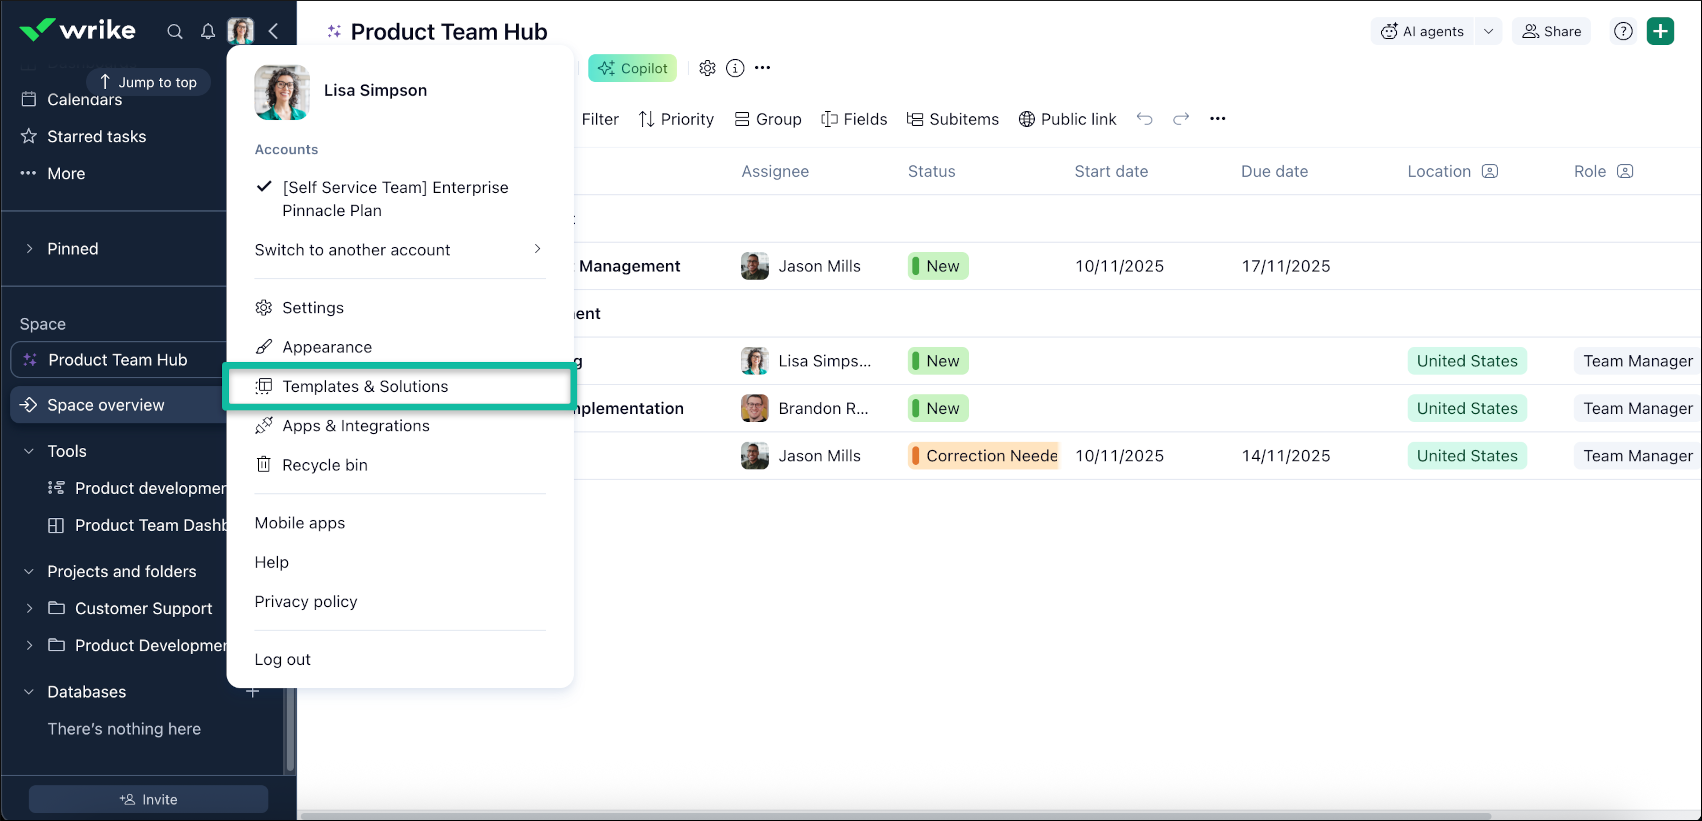The width and height of the screenshot is (1702, 821).
Task: Click the horizontal scrollbar at bottom
Action: pos(896,816)
